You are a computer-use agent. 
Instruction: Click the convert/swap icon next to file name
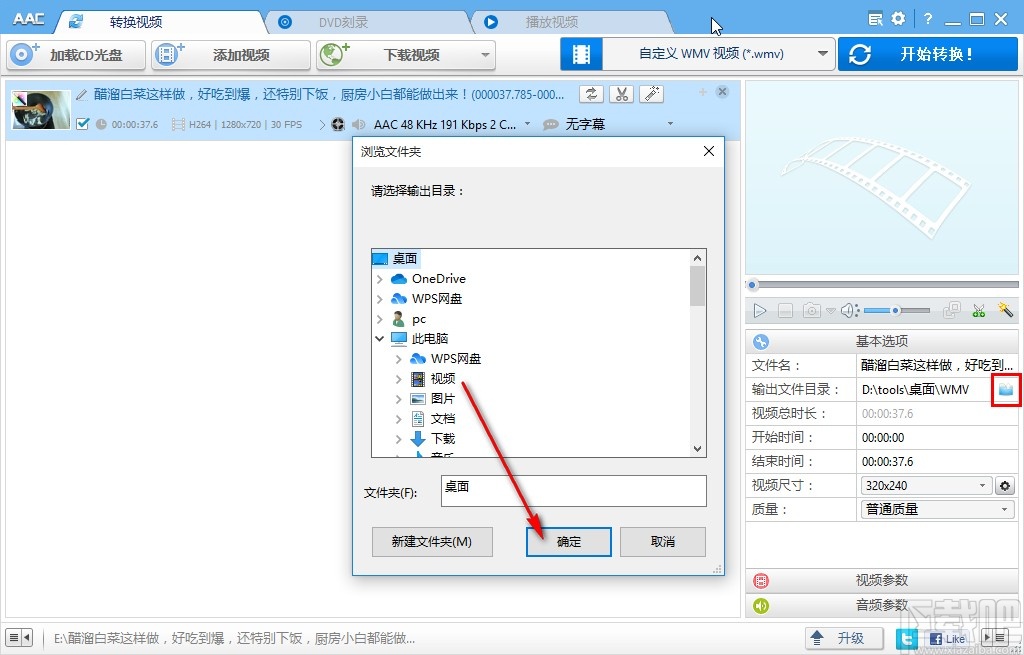[x=590, y=92]
